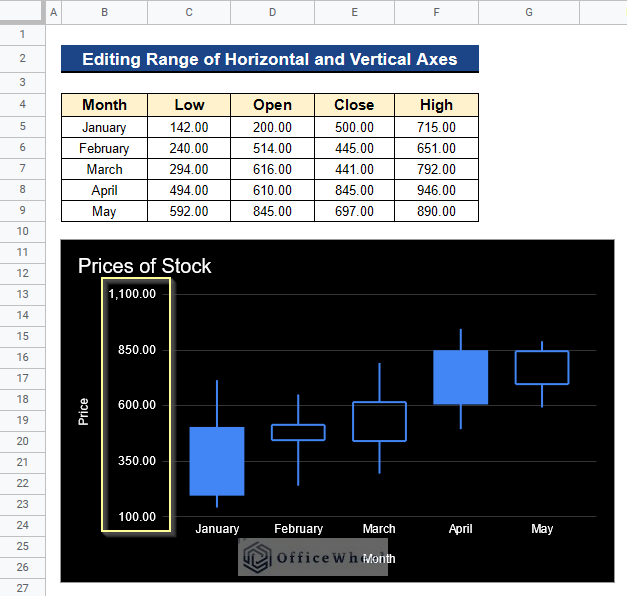Screen dimensions: 627x596
Task: Click the 'Close' table header cell
Action: pos(354,105)
